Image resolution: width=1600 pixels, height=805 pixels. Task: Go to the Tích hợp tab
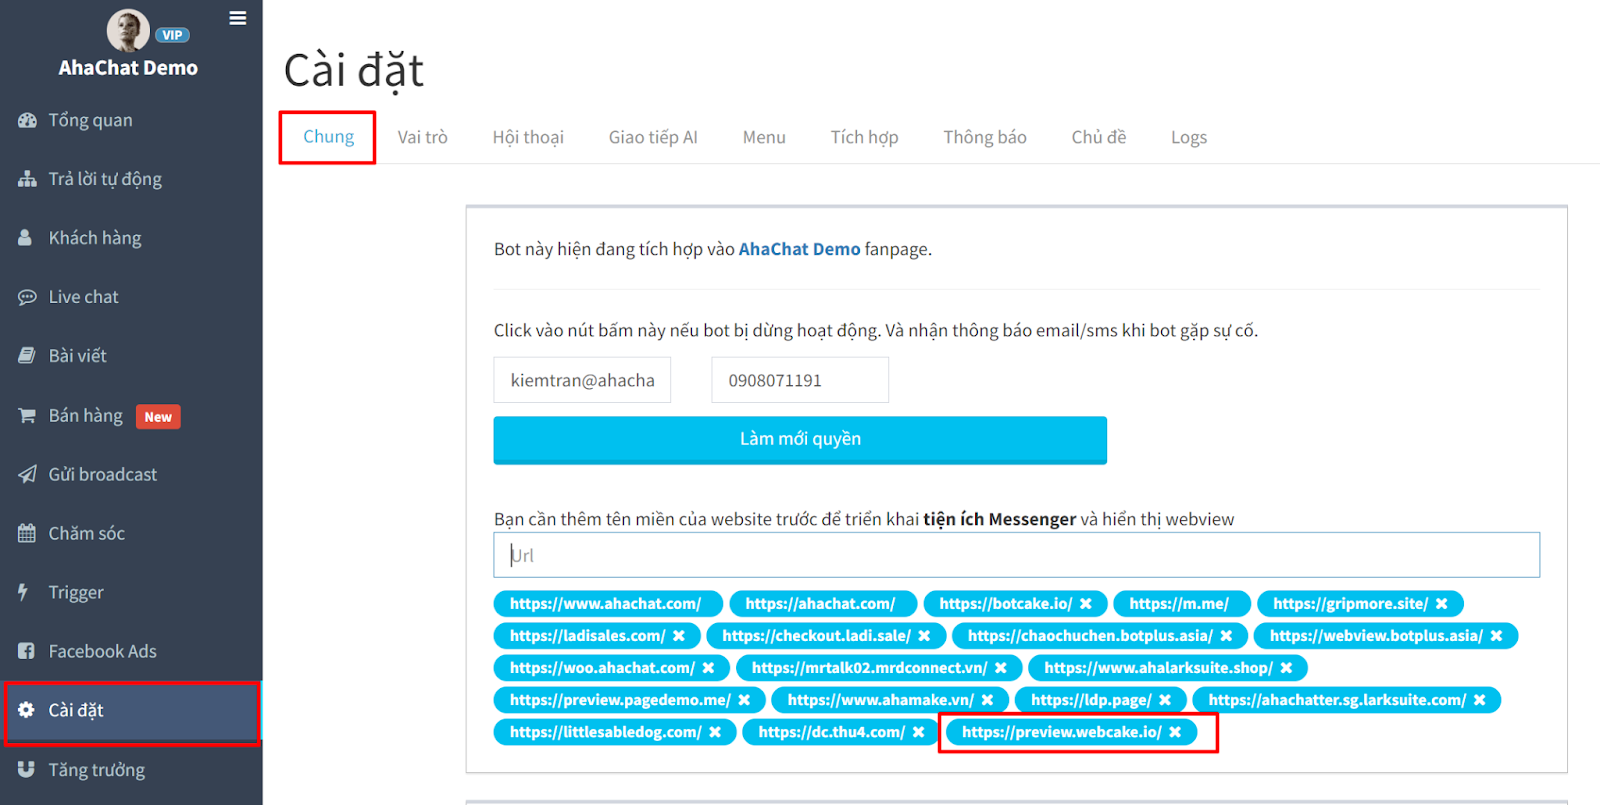point(864,137)
